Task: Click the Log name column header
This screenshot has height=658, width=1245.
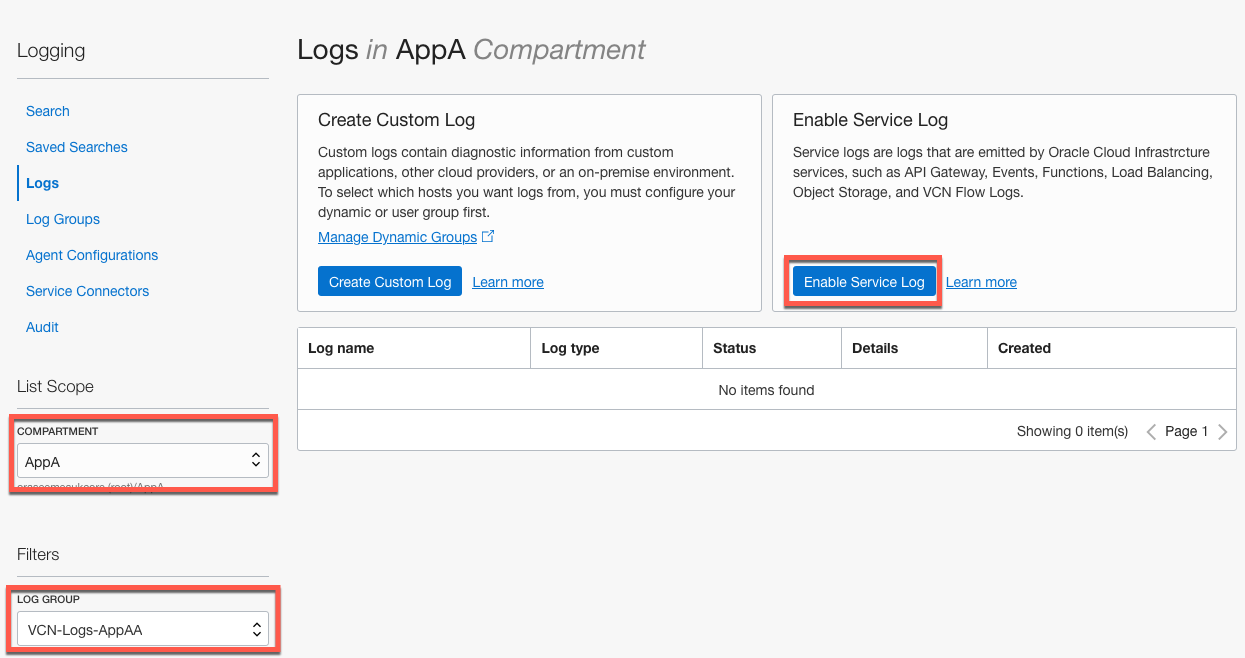Action: (341, 348)
